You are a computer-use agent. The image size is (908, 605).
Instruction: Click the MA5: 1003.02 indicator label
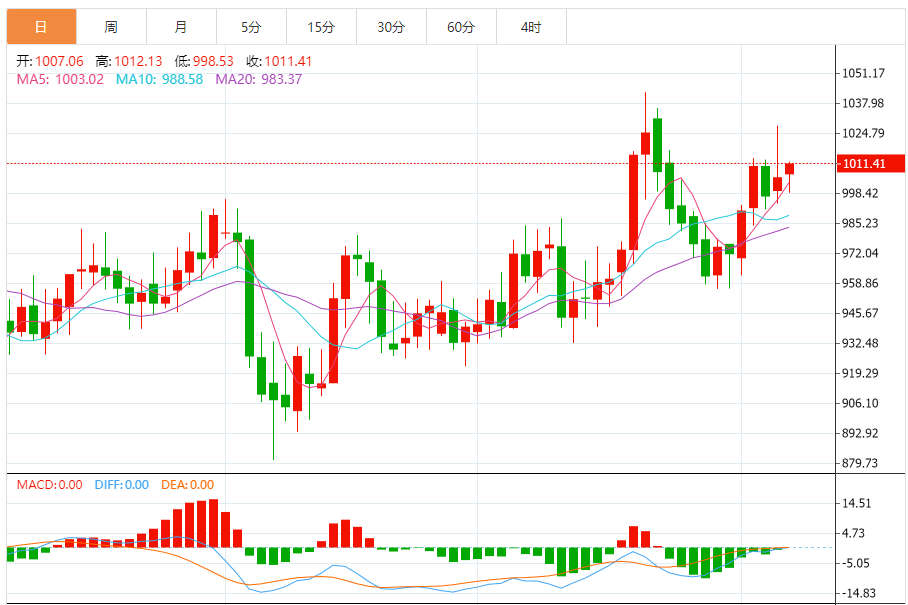[x=60, y=79]
